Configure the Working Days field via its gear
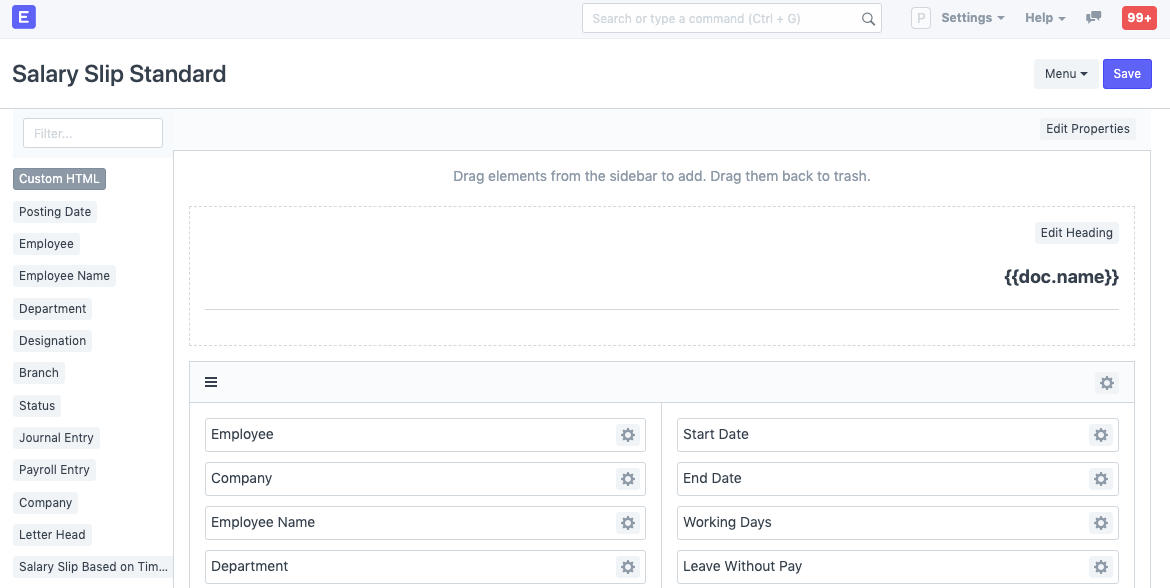The height and width of the screenshot is (588, 1170). (x=1100, y=523)
